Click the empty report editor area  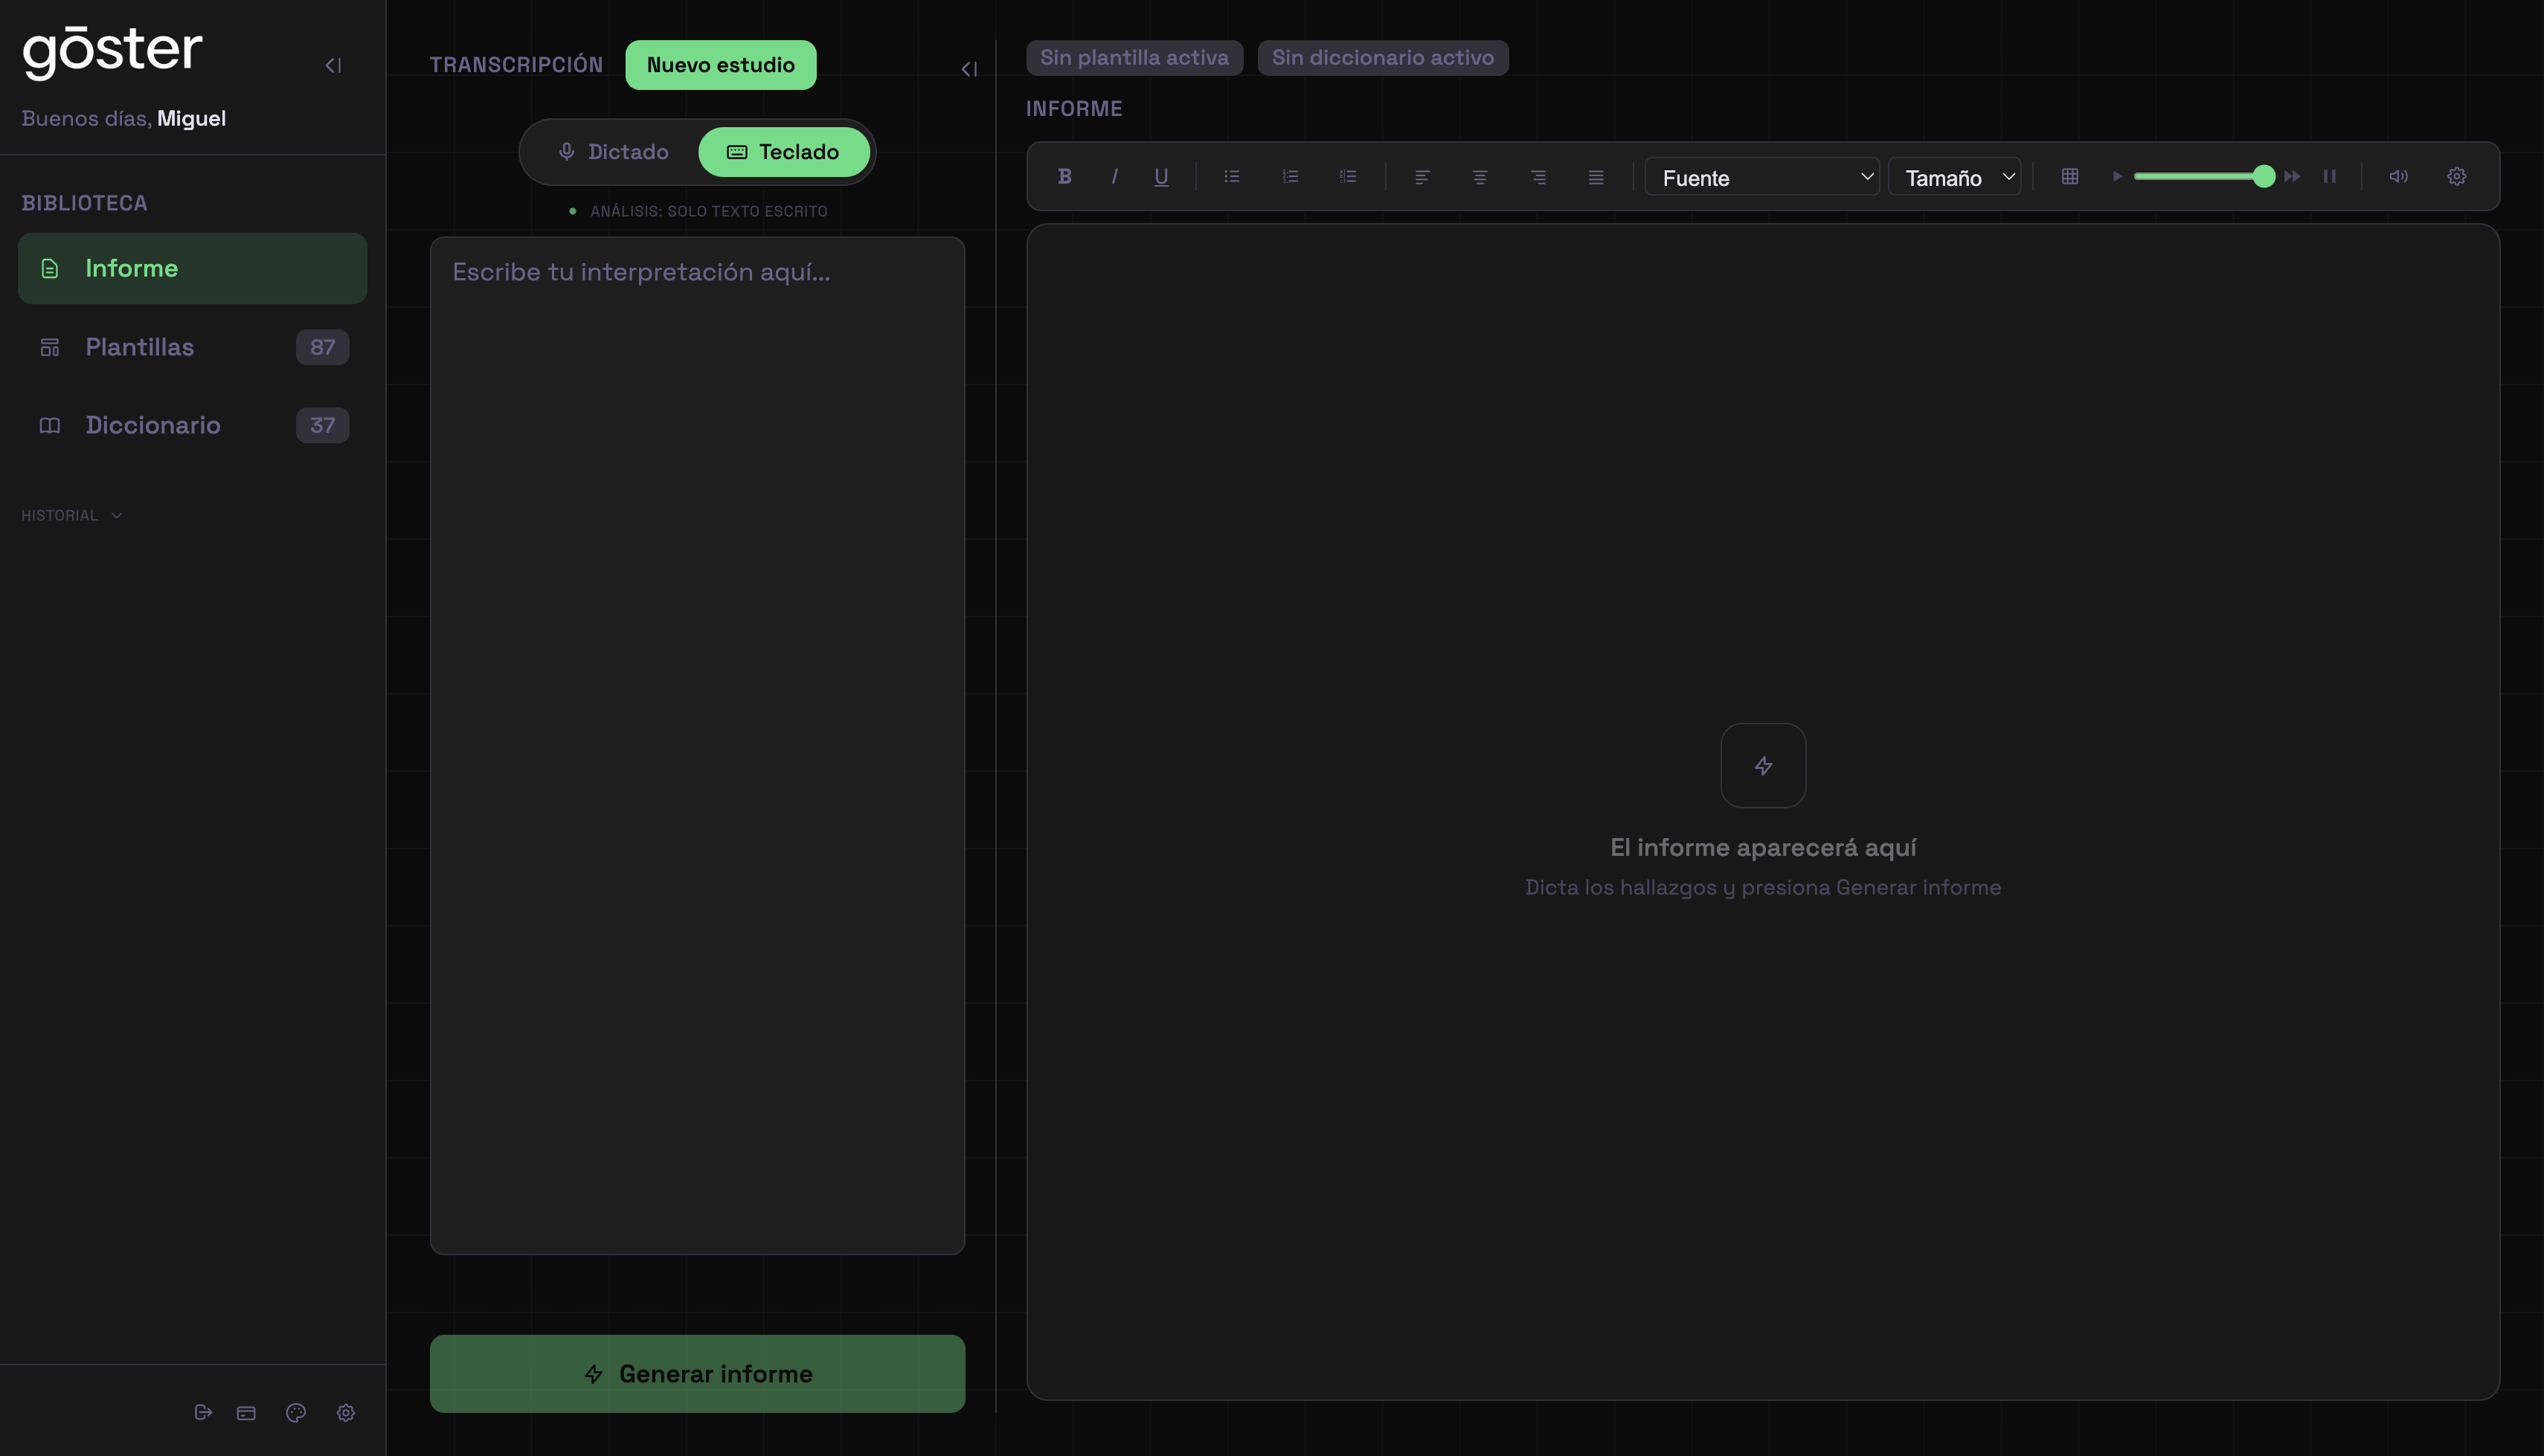(x=1763, y=812)
